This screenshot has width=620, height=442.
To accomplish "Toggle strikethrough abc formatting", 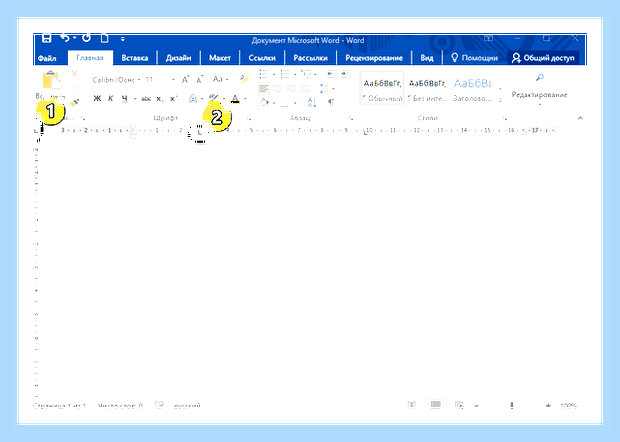I will (146, 98).
